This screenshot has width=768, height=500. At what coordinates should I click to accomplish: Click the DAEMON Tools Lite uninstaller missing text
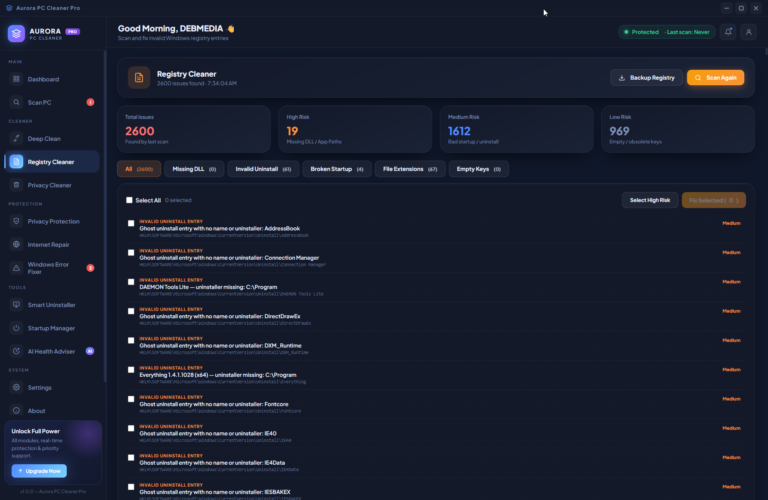click(x=208, y=287)
